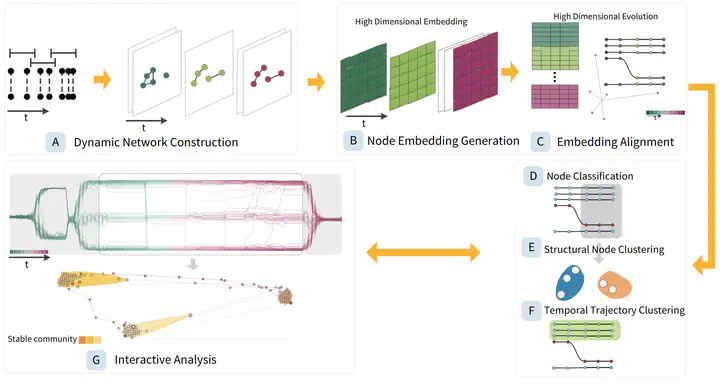The height and width of the screenshot is (384, 720).
Task: Click the orange cluster blob icon
Action: [x=614, y=285]
